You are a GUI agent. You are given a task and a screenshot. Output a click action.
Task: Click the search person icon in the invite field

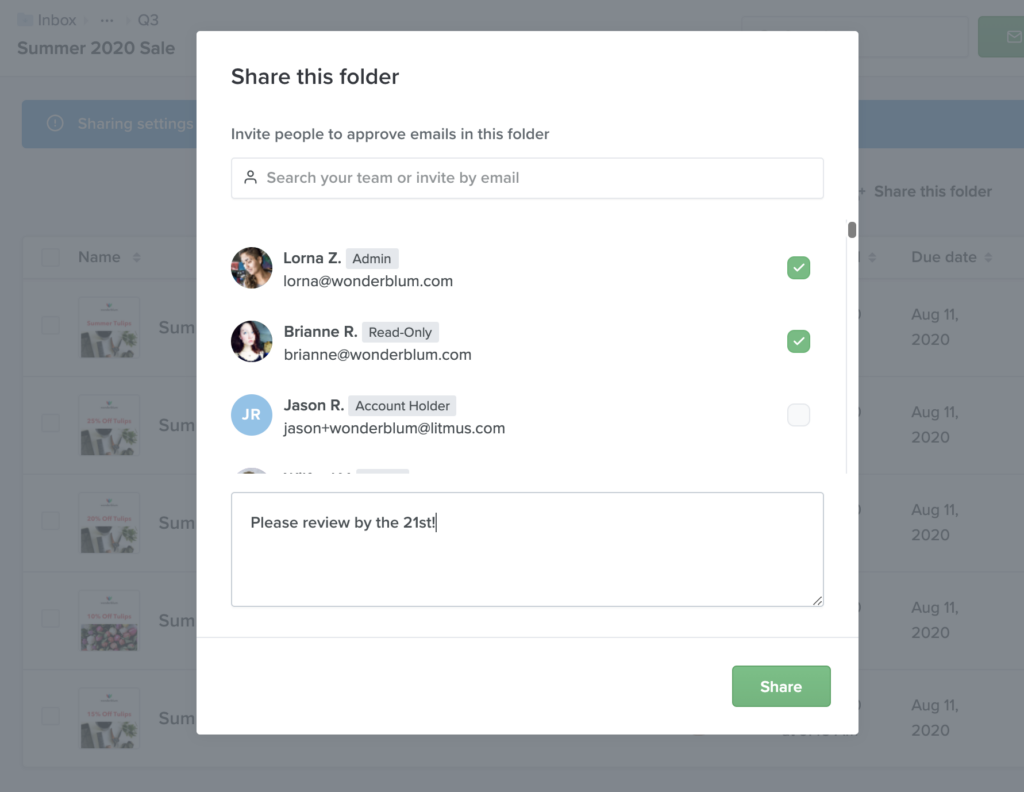point(250,178)
